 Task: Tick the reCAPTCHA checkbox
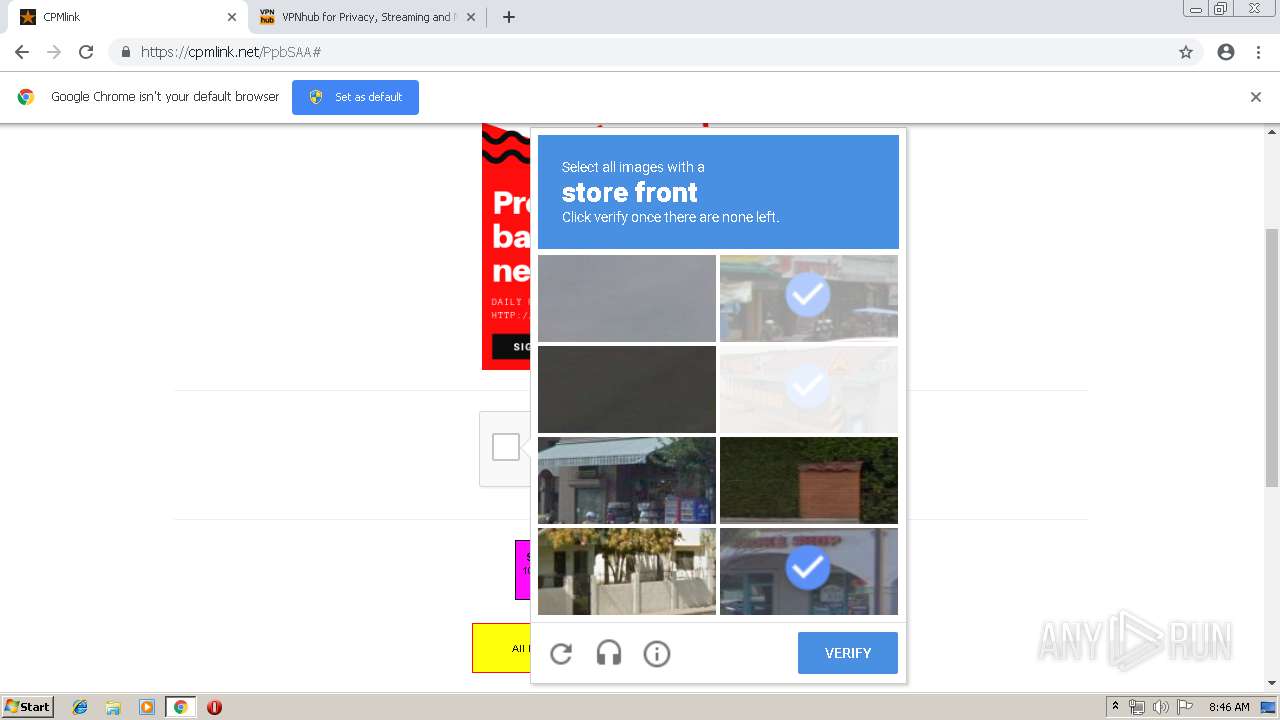click(506, 447)
